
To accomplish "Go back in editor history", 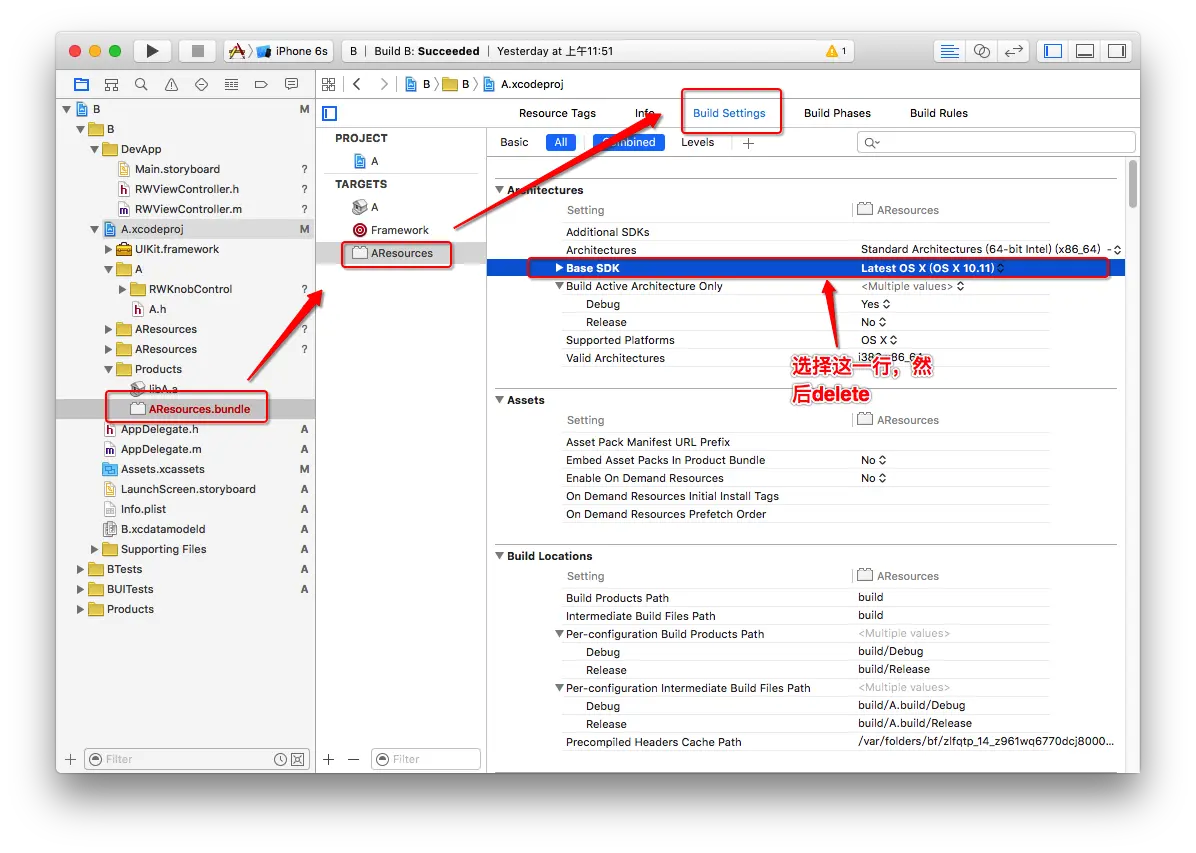I will point(357,84).
